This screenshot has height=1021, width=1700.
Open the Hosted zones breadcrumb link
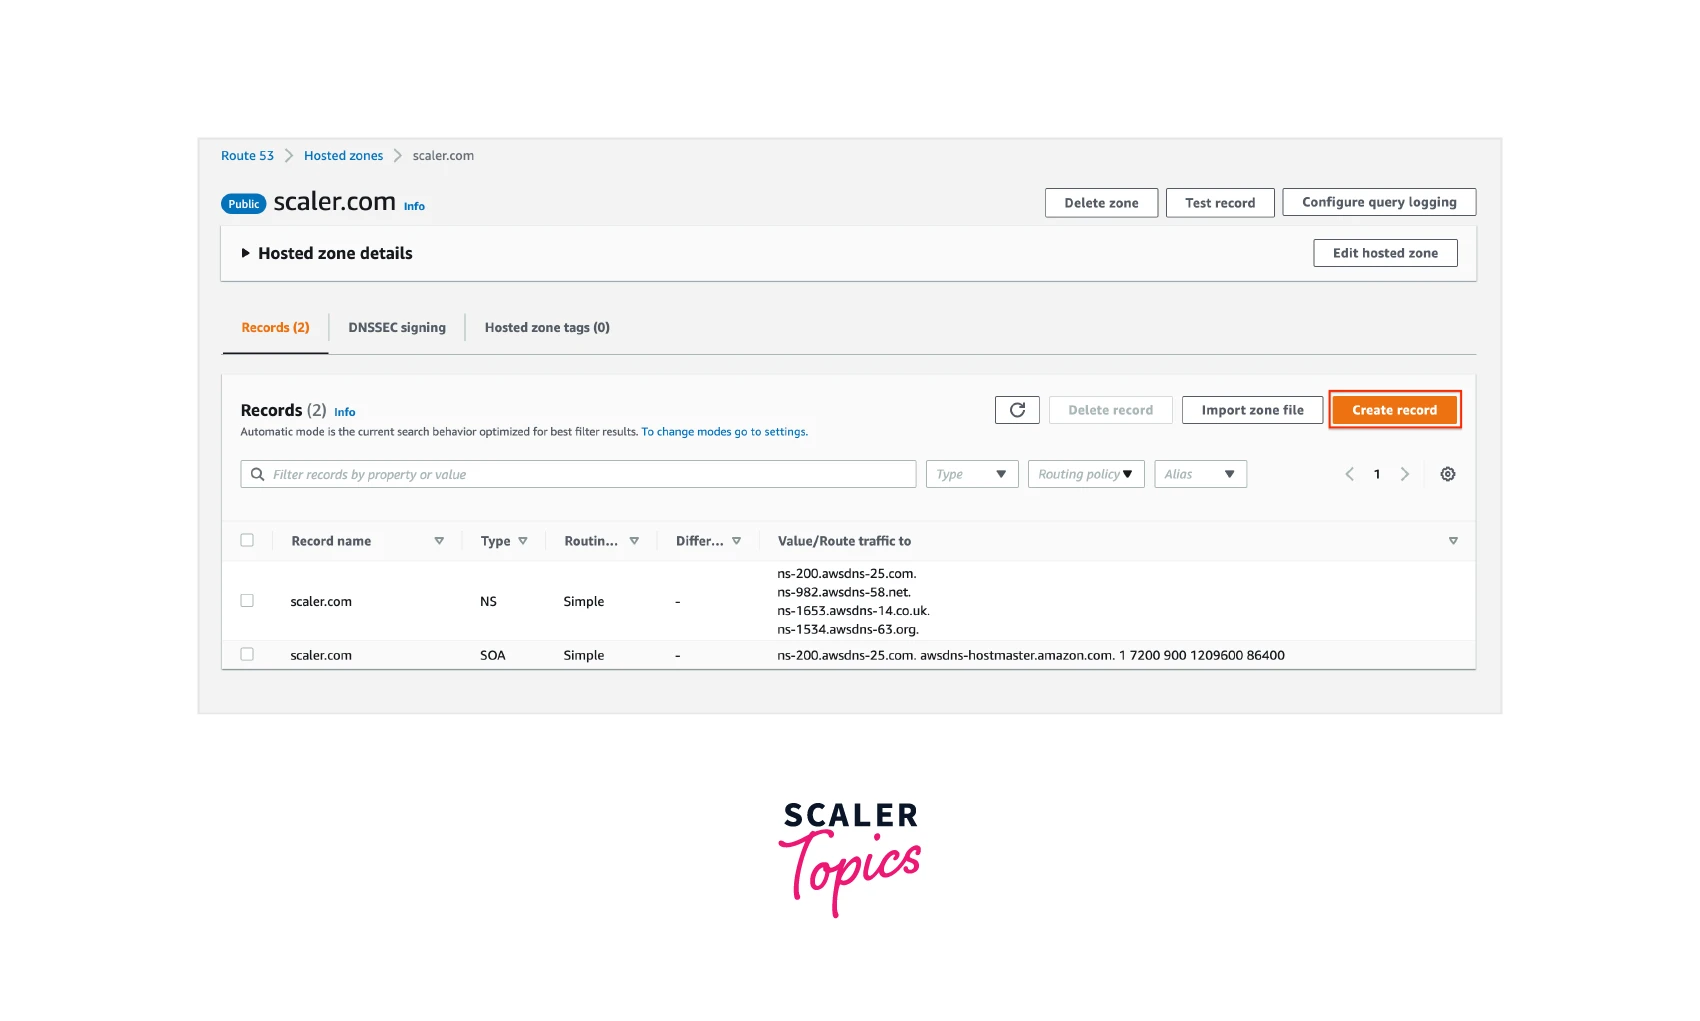(x=343, y=156)
